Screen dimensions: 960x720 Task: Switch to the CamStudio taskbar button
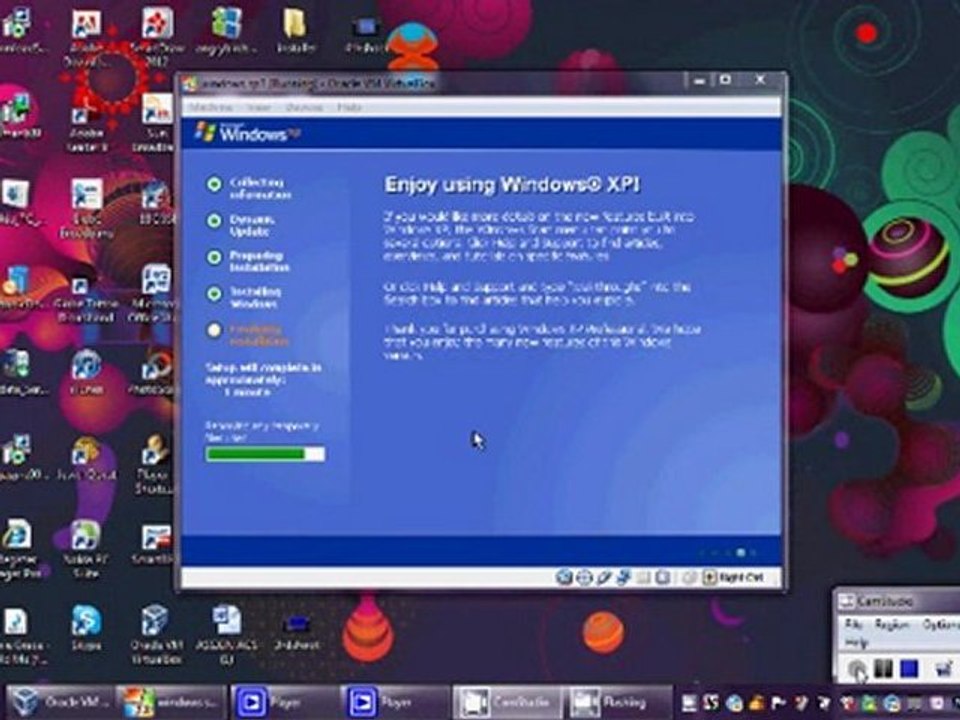coord(507,702)
